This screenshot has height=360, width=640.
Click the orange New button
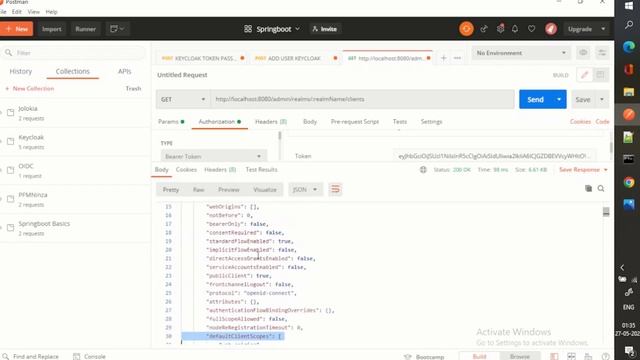coord(16,29)
